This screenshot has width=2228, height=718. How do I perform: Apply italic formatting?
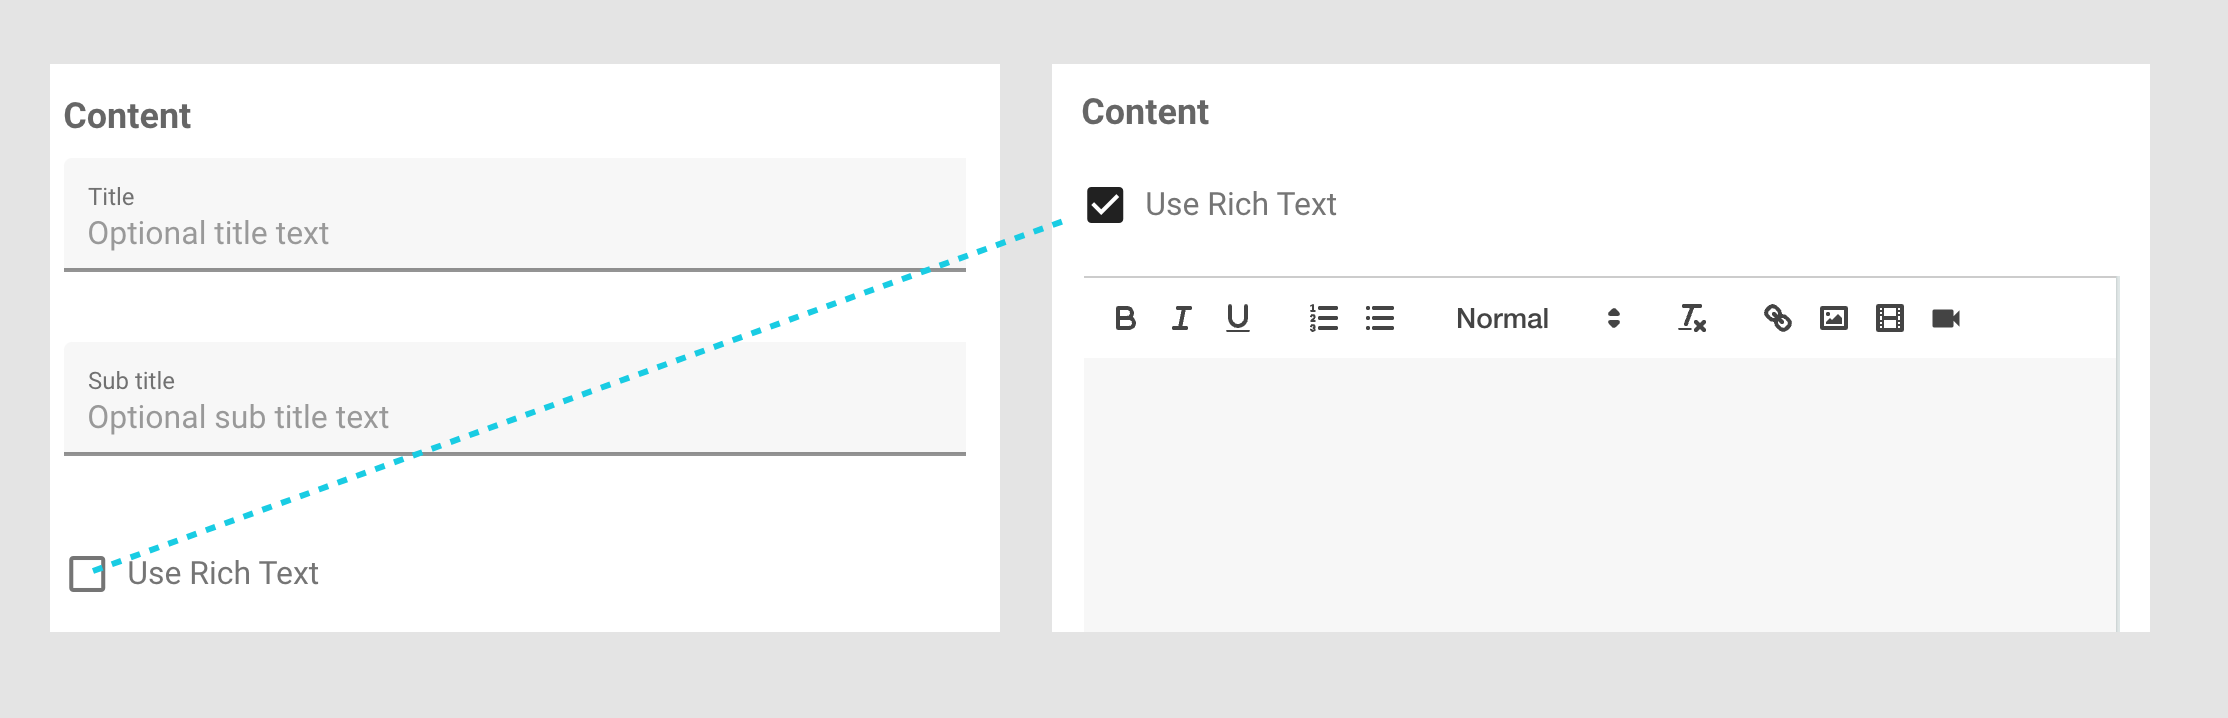click(x=1181, y=319)
